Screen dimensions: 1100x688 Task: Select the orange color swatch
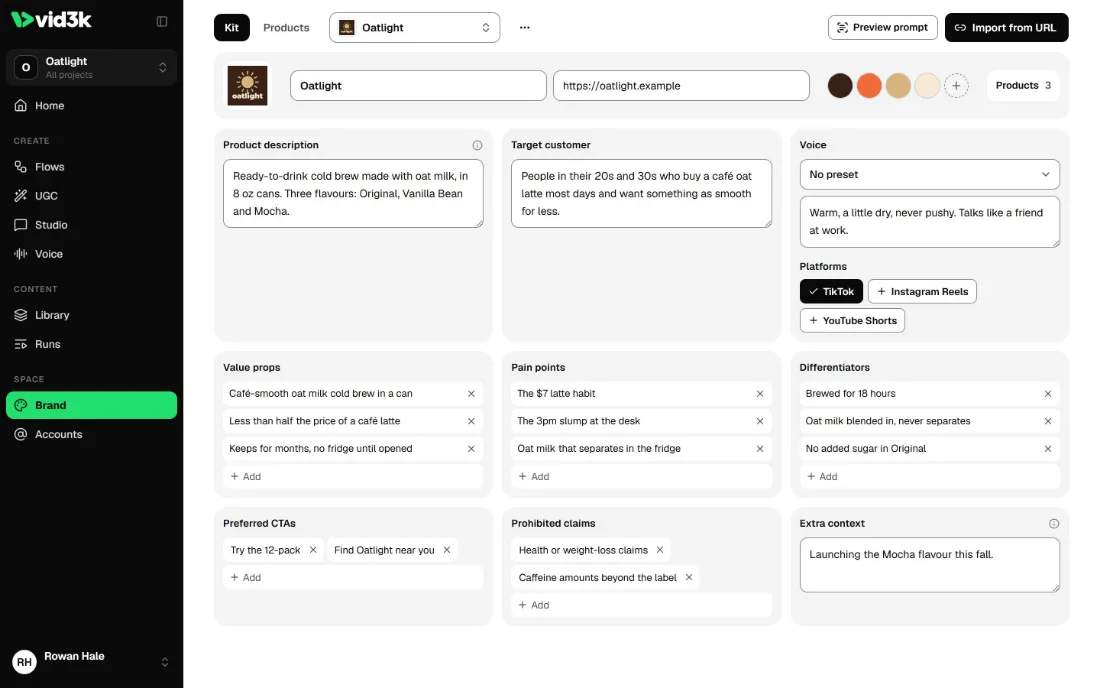tap(869, 86)
